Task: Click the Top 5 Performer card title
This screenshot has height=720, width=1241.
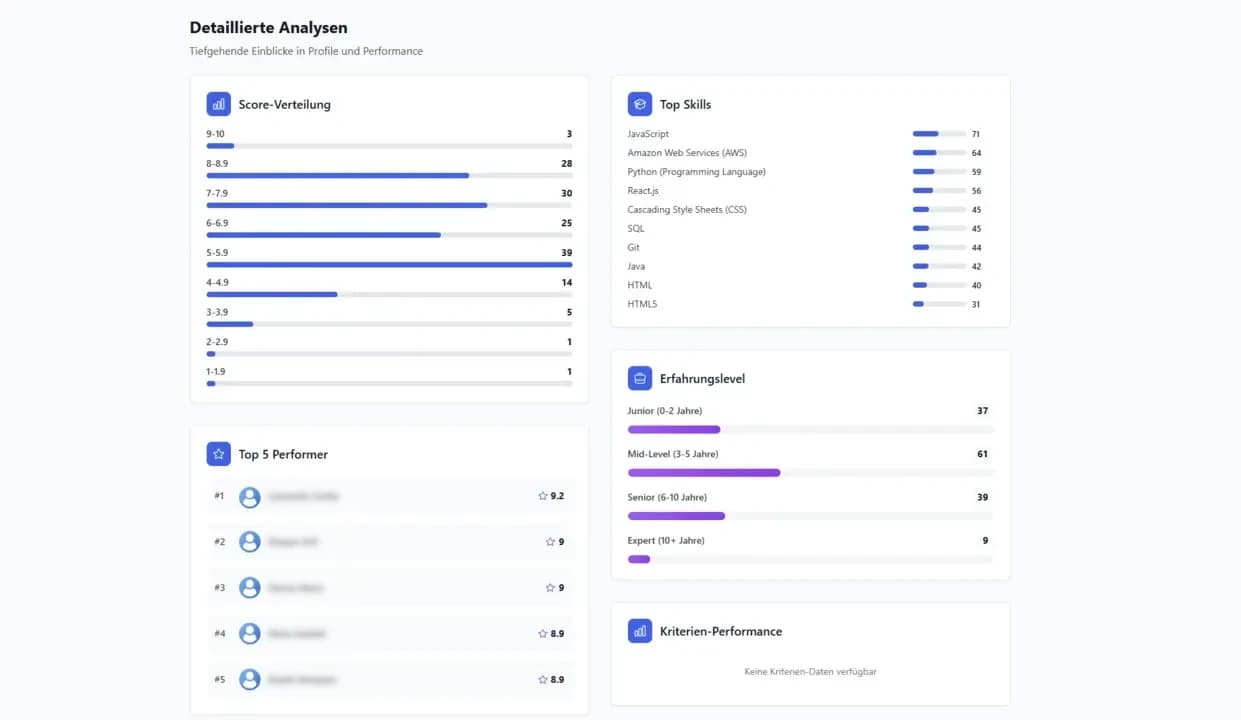Action: click(283, 454)
